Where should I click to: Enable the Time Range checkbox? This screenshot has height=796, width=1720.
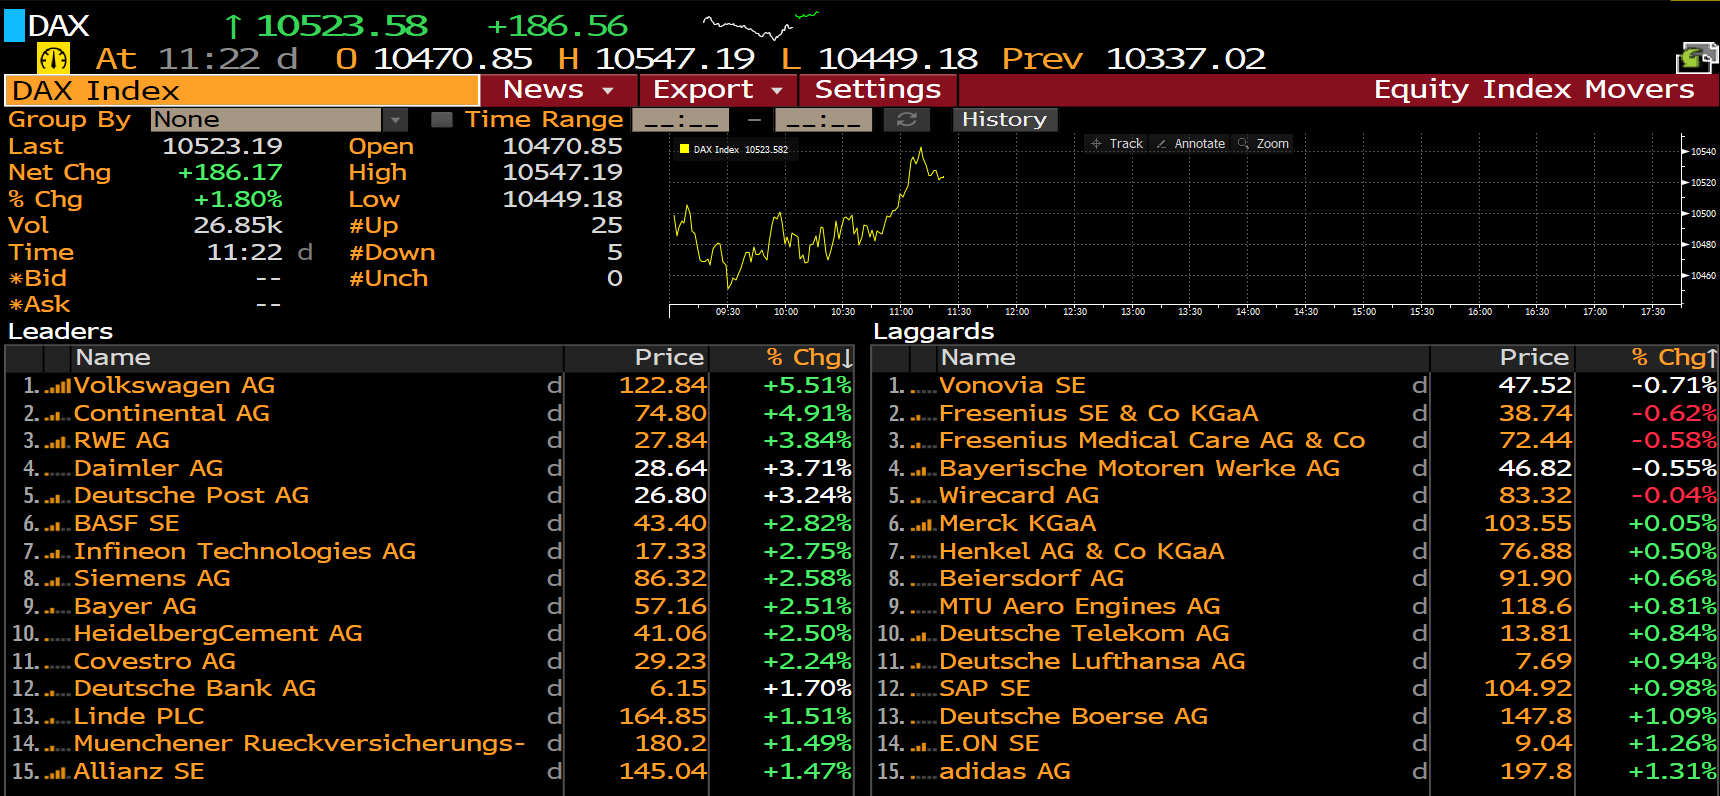441,120
